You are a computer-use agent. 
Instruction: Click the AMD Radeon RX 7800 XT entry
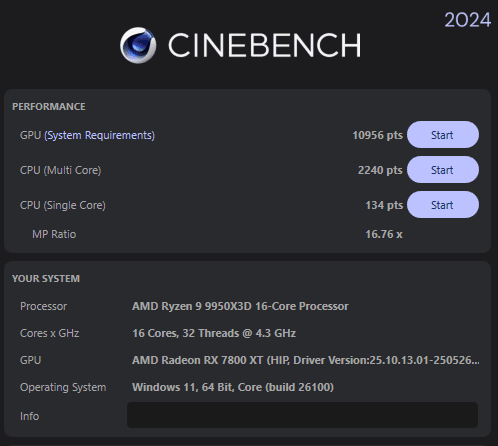click(306, 360)
